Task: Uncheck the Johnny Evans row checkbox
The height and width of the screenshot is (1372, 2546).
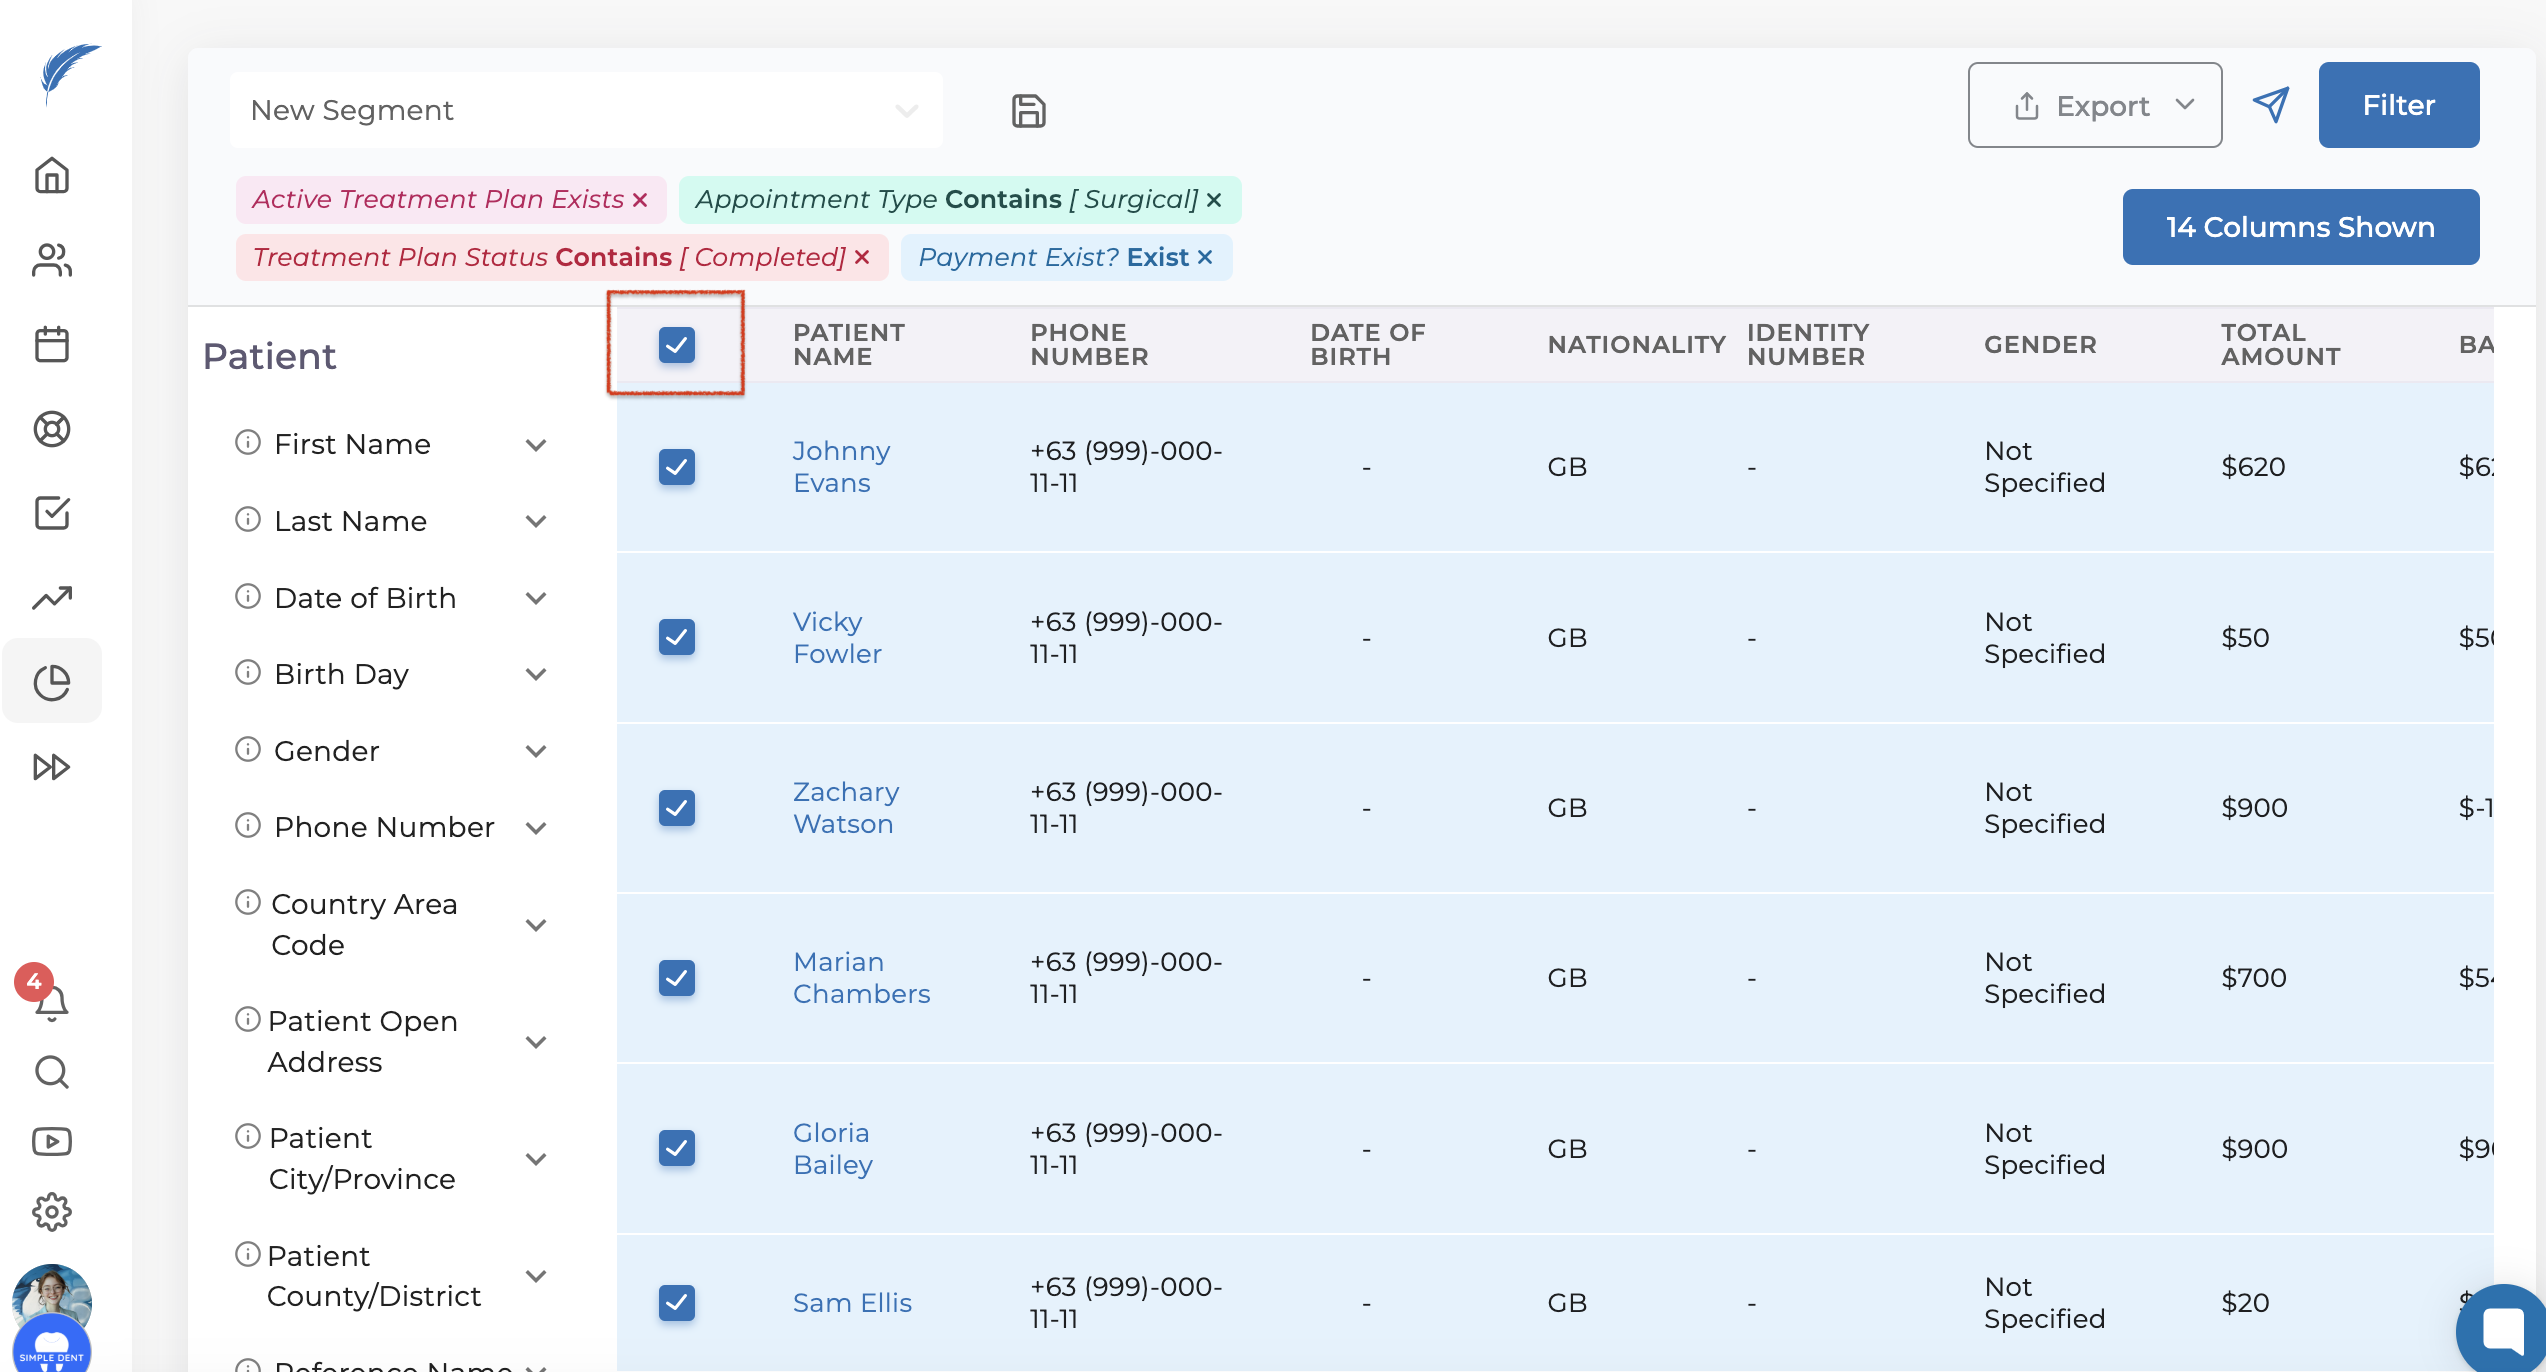Action: 677,467
